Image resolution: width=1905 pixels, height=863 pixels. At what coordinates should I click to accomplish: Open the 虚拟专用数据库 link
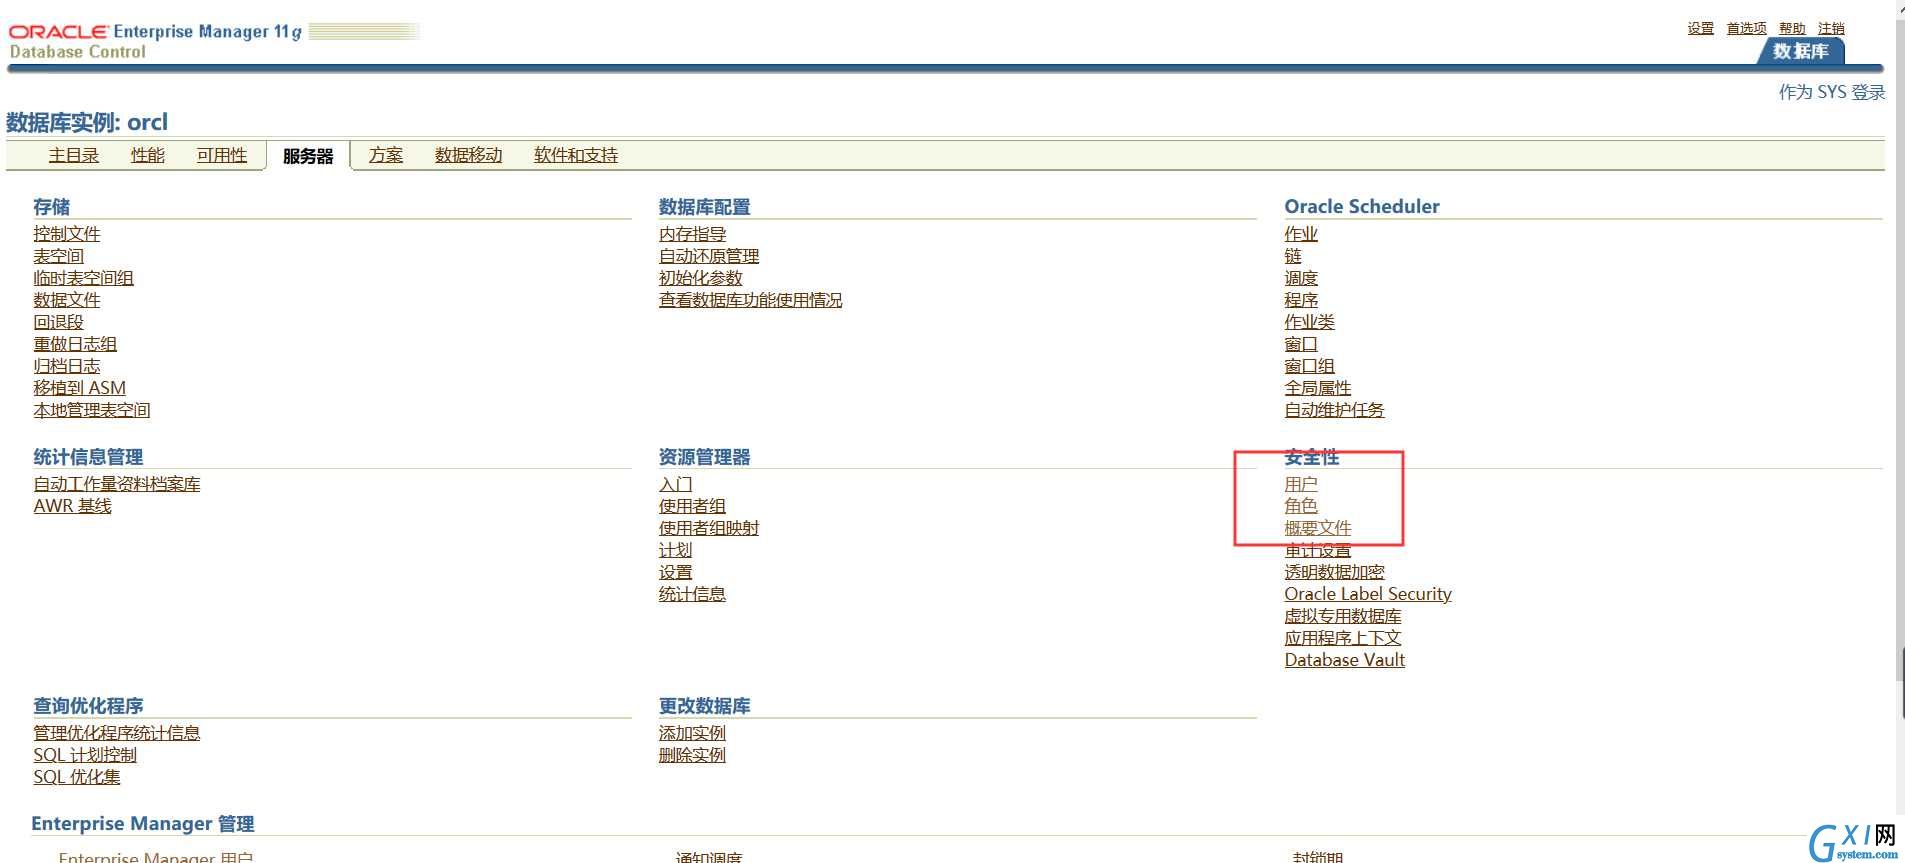[x=1343, y=615]
